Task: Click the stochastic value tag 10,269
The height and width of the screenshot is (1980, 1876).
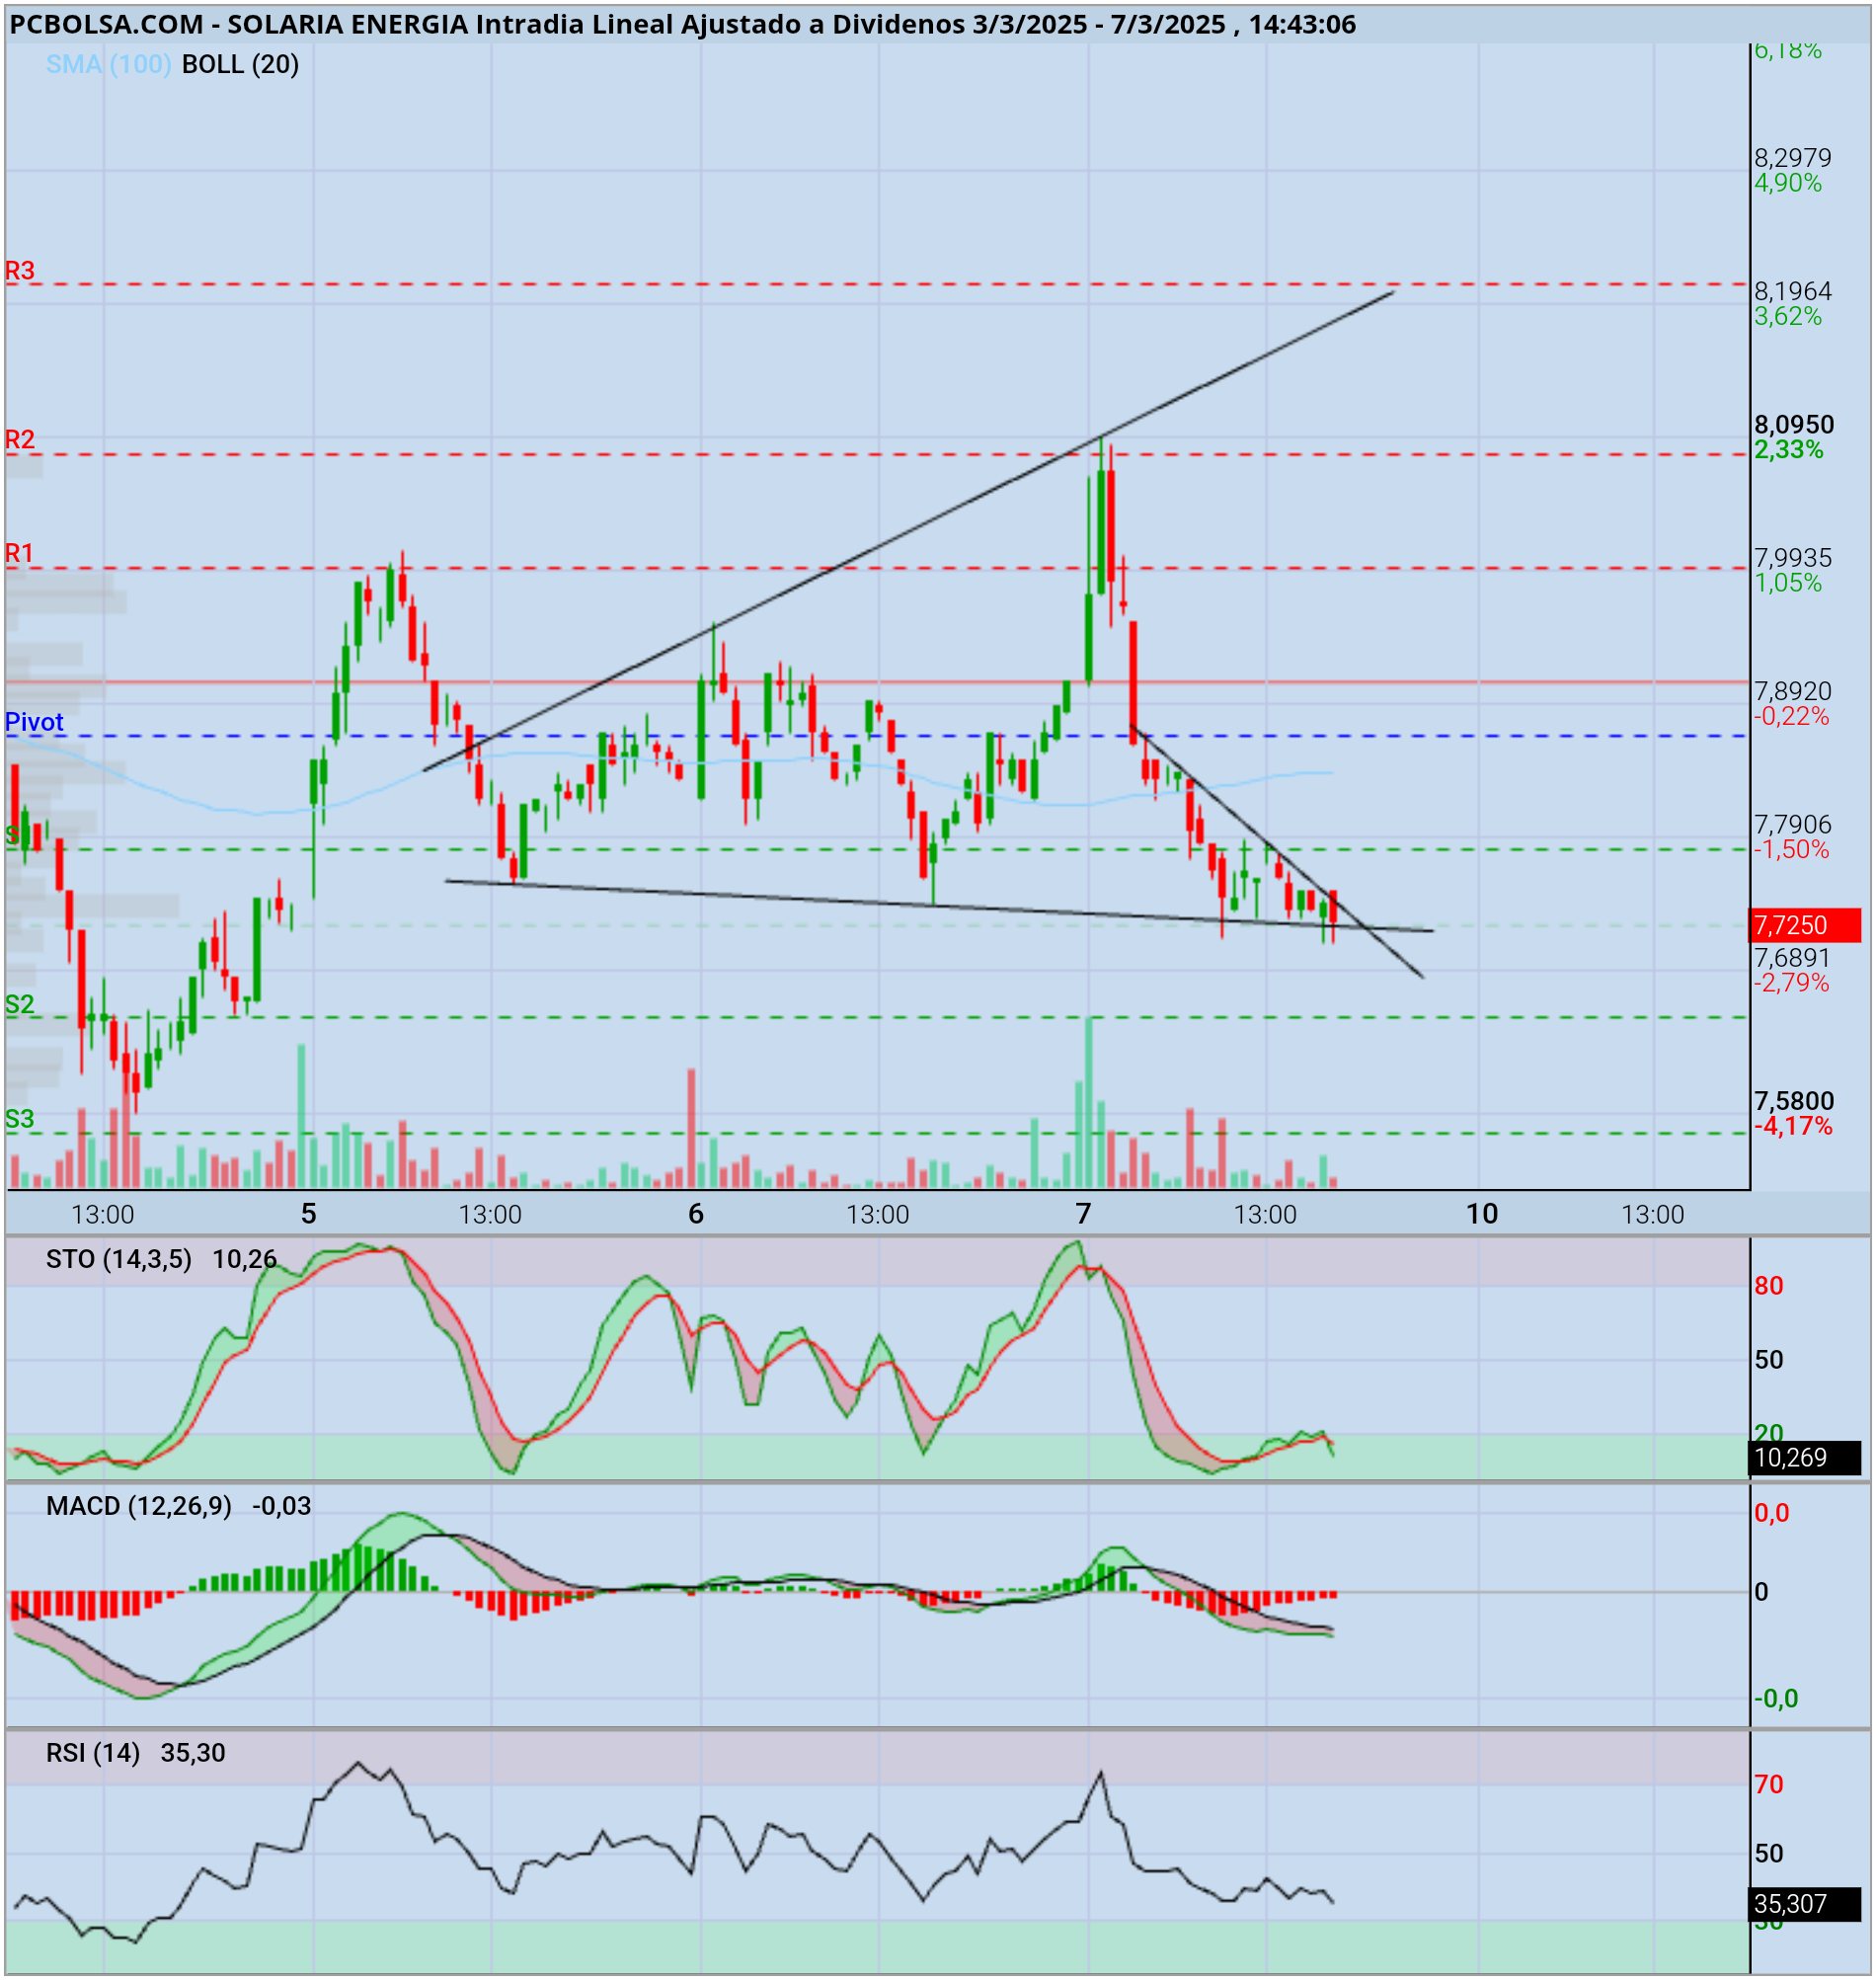Action: (1805, 1458)
